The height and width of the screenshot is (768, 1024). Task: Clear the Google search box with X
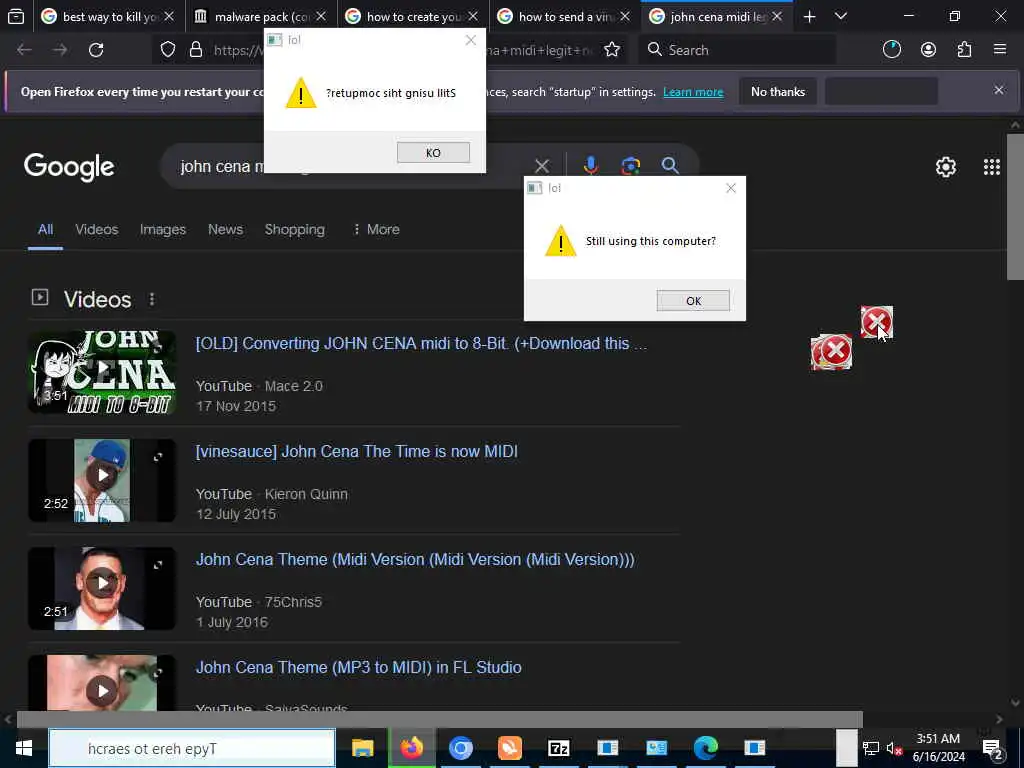(x=542, y=166)
